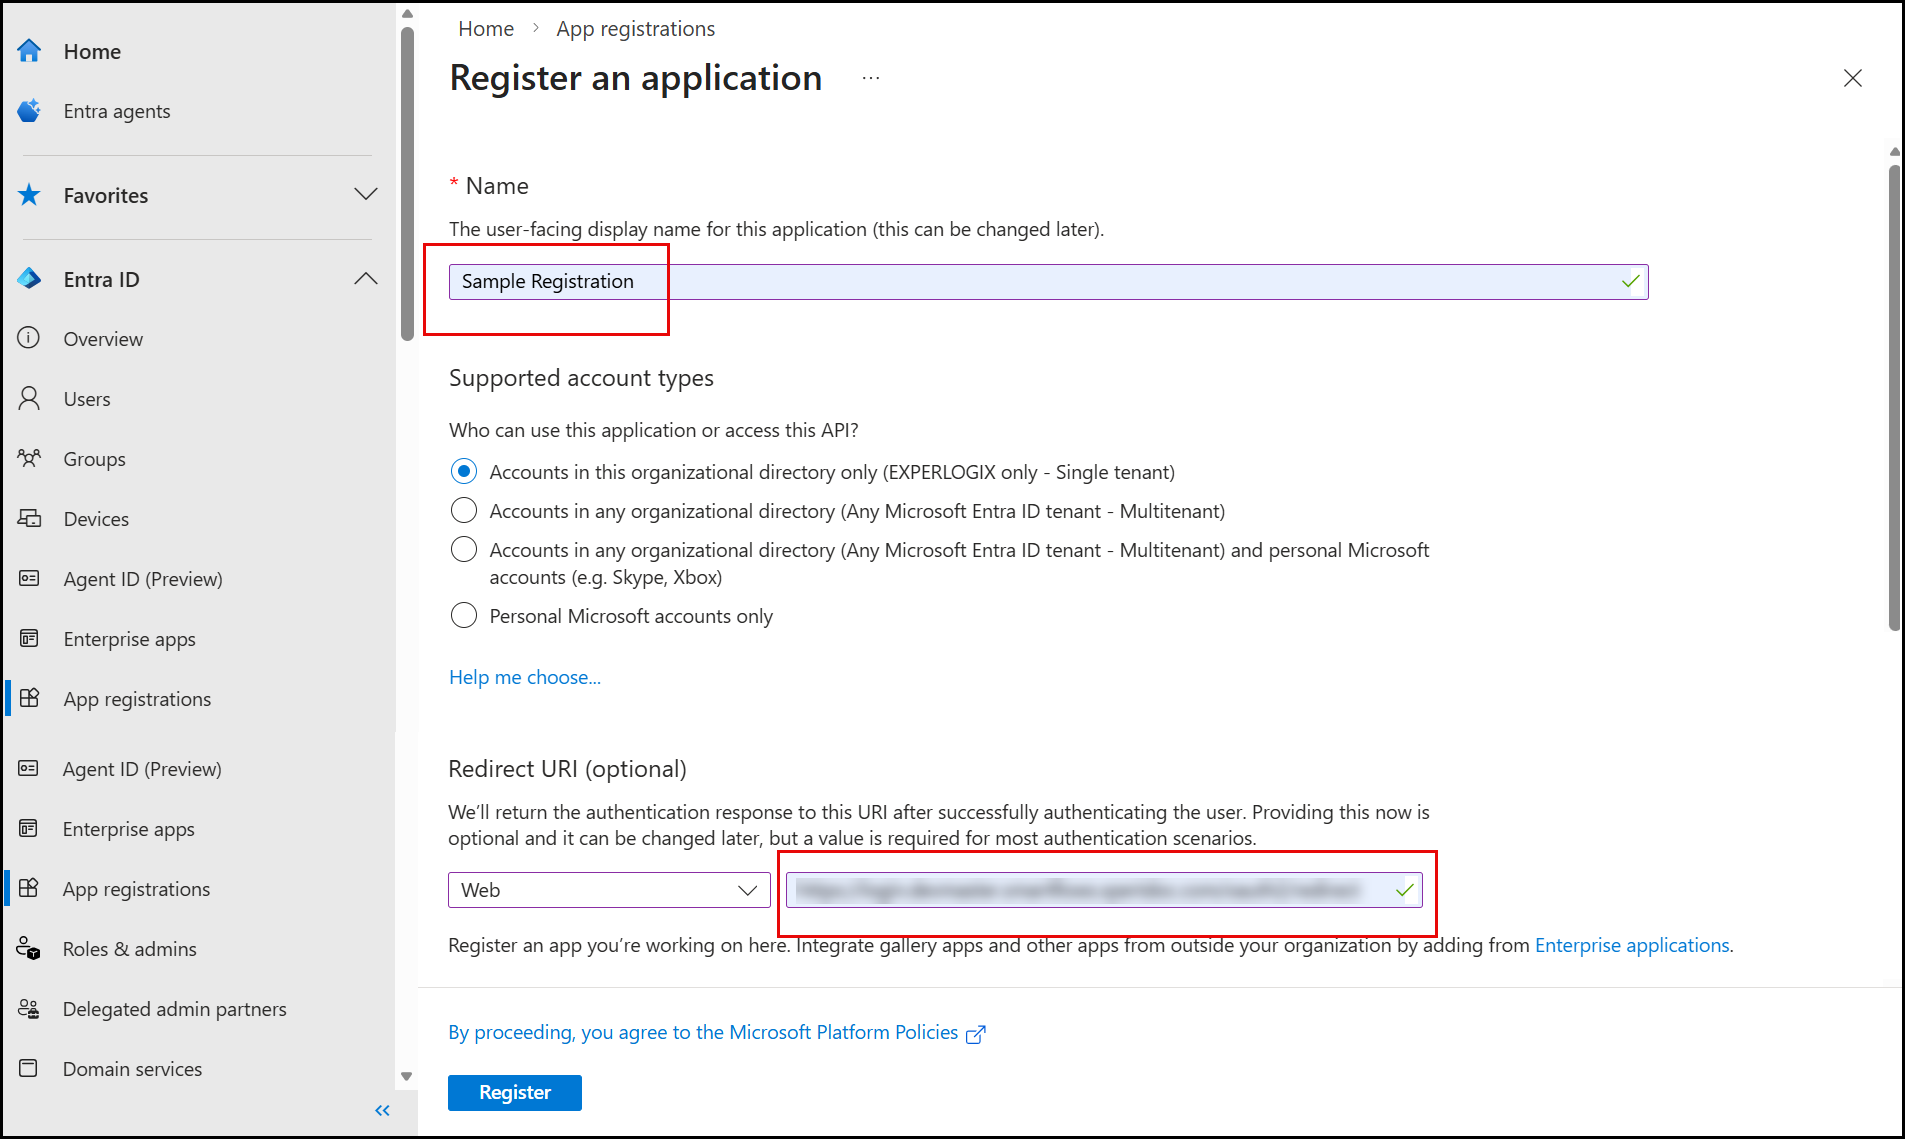This screenshot has width=1905, height=1139.
Task: Select Personal Microsoft accounts only
Action: [x=464, y=615]
